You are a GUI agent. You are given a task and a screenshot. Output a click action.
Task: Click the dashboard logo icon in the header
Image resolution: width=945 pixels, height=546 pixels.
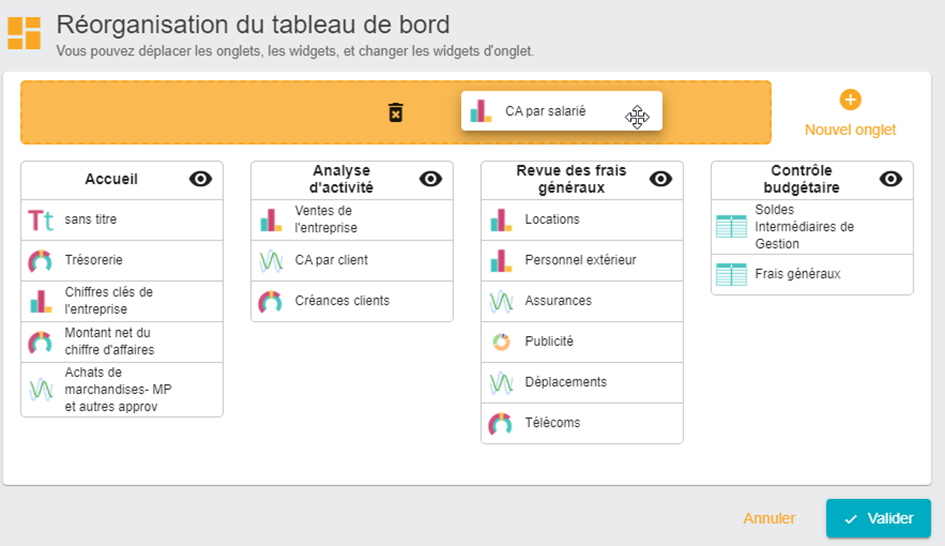point(24,32)
